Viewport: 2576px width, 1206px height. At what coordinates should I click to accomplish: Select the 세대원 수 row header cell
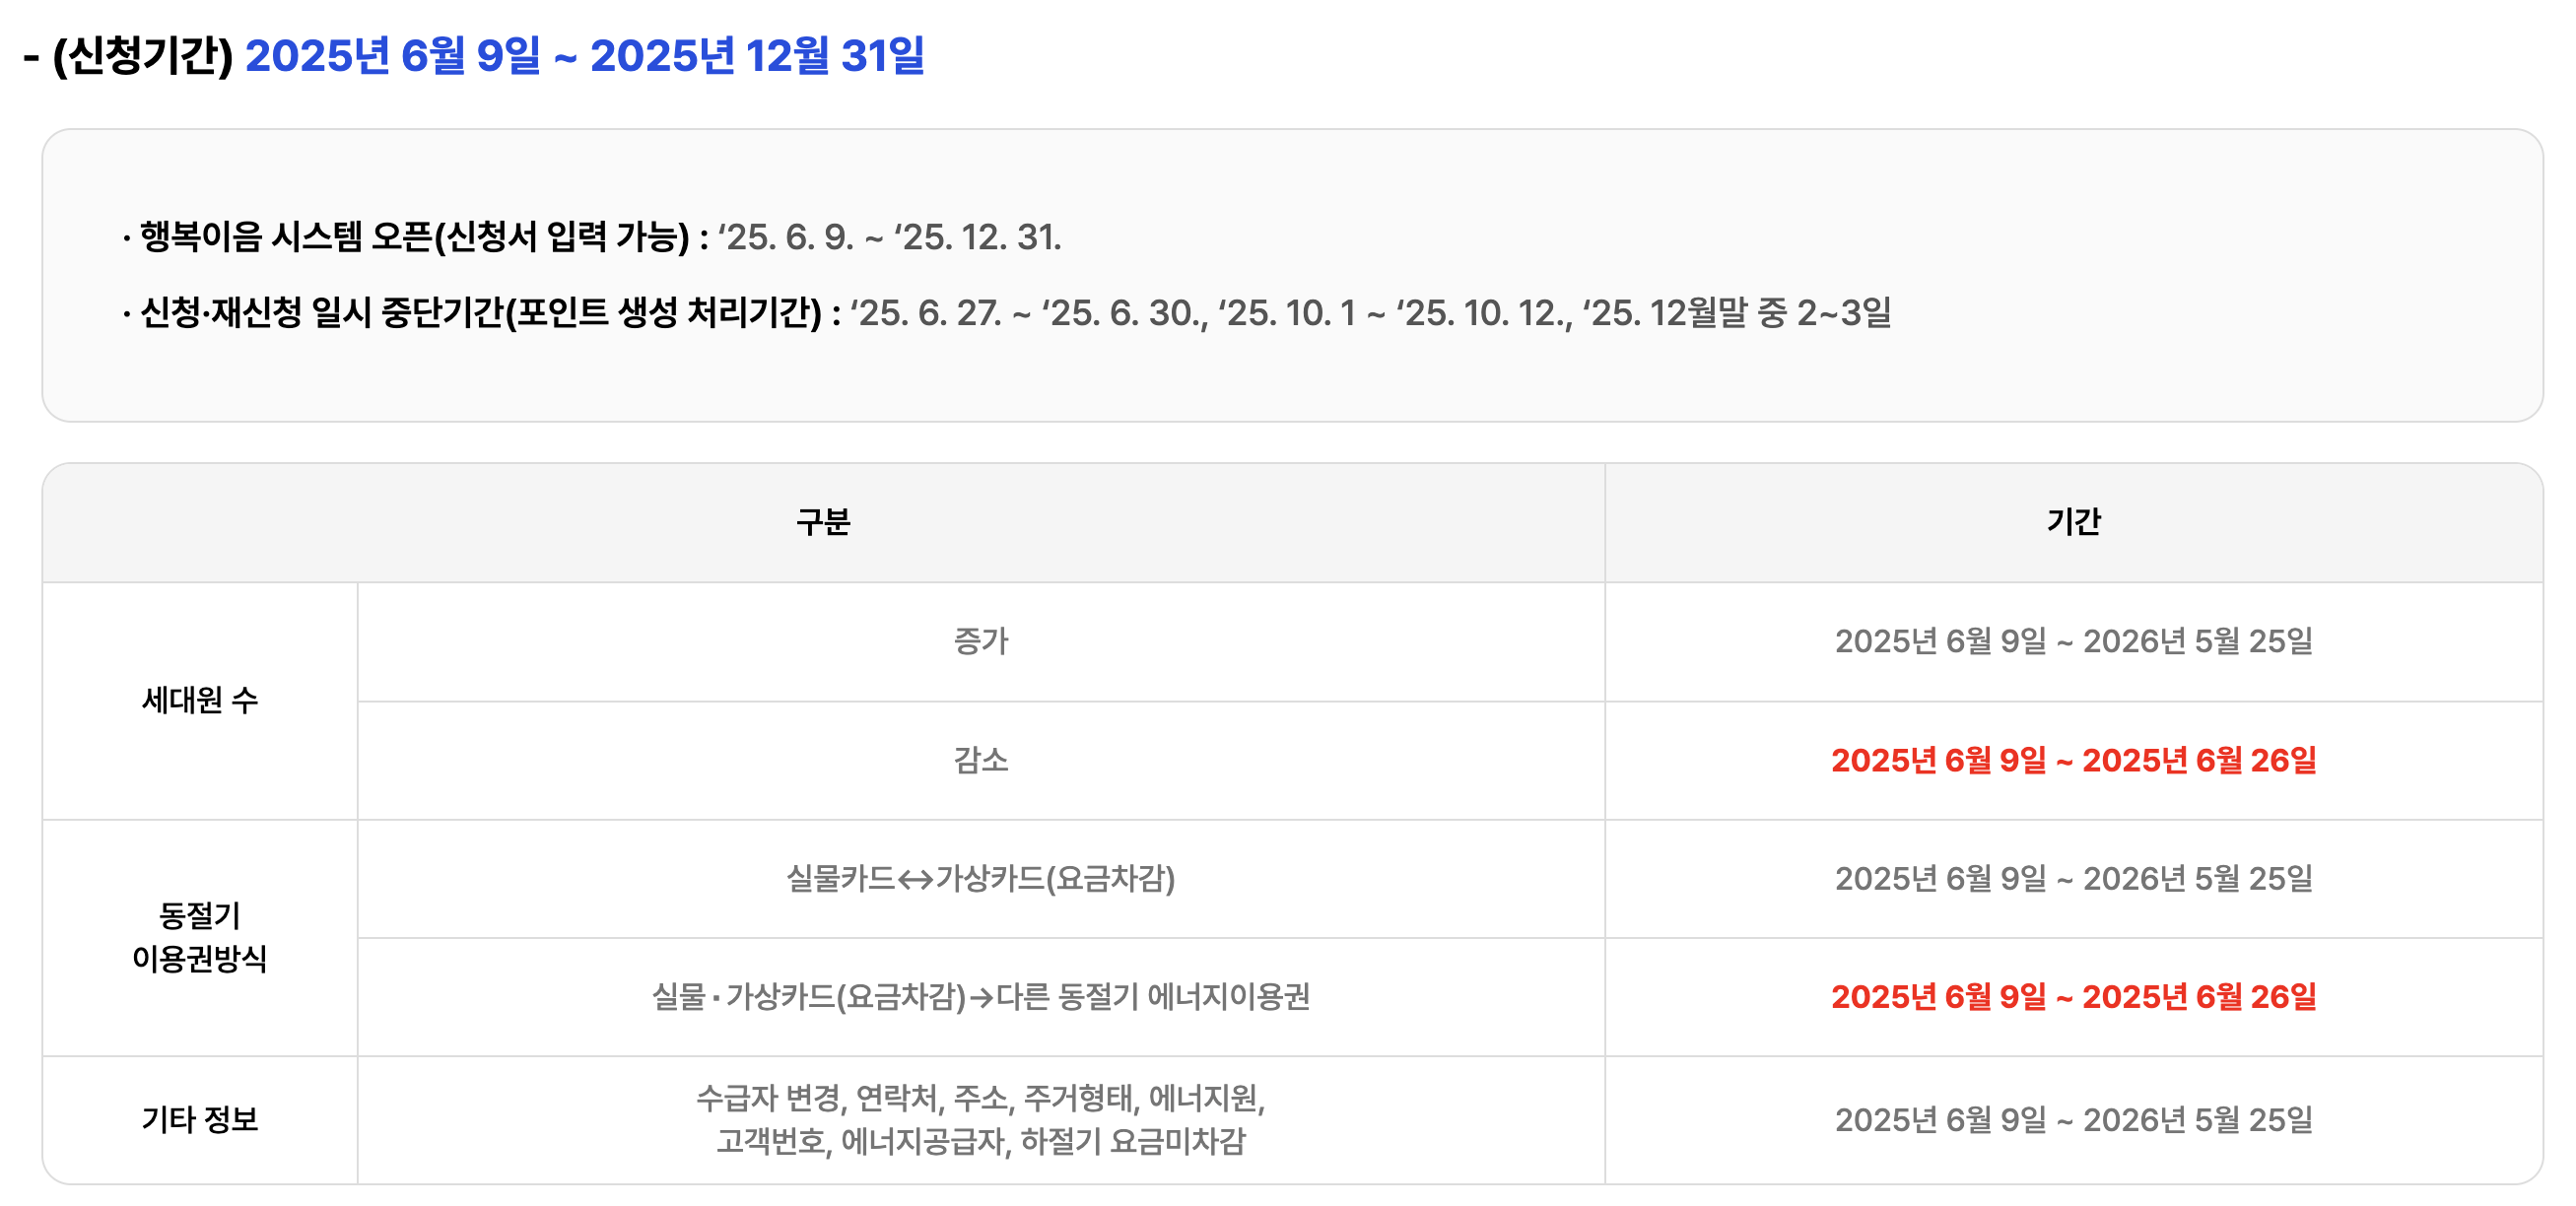(x=200, y=700)
